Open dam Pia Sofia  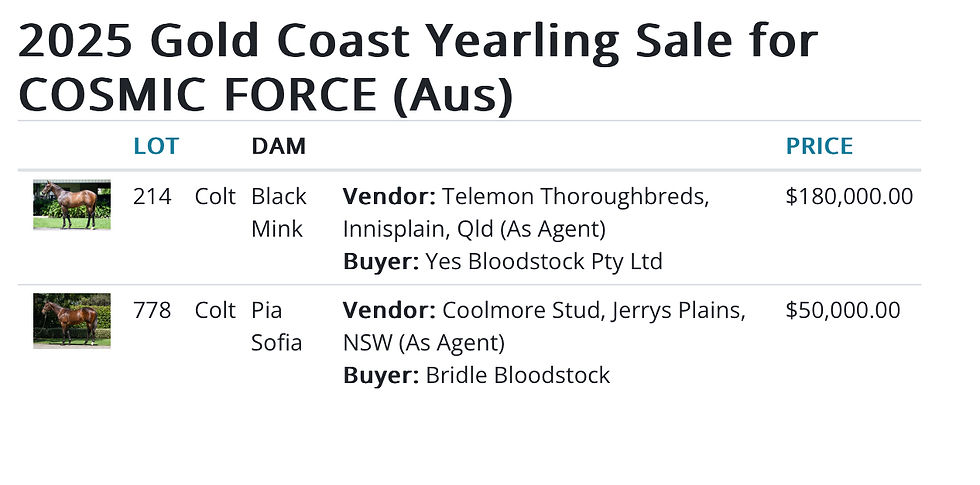pyautogui.click(x=276, y=326)
